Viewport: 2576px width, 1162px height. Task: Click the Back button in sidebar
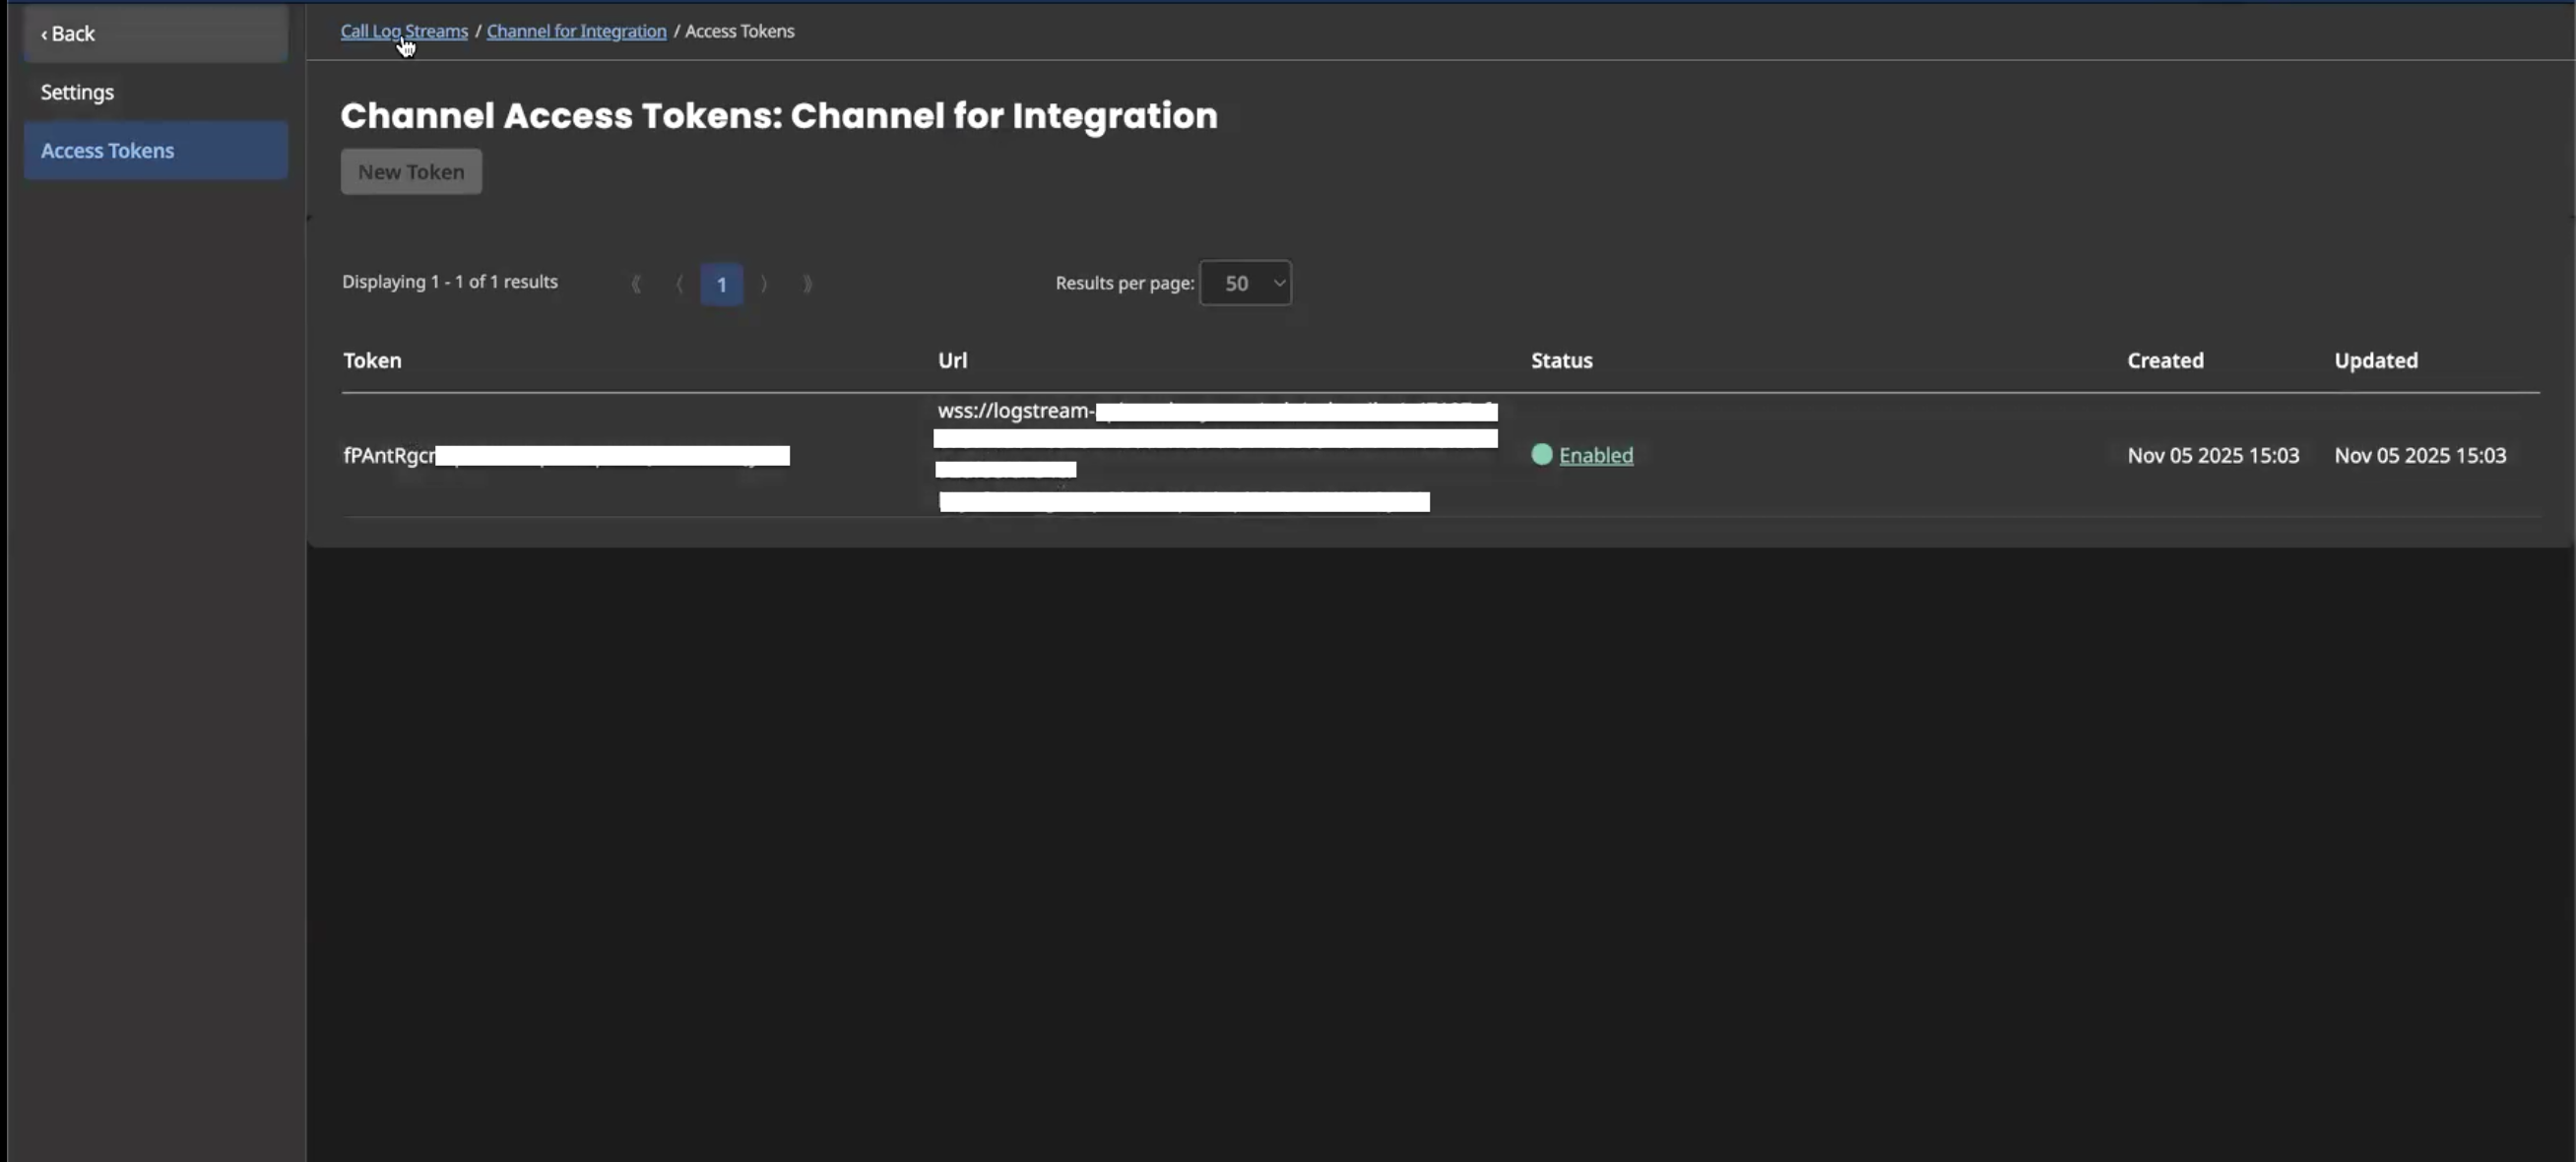pos(68,34)
